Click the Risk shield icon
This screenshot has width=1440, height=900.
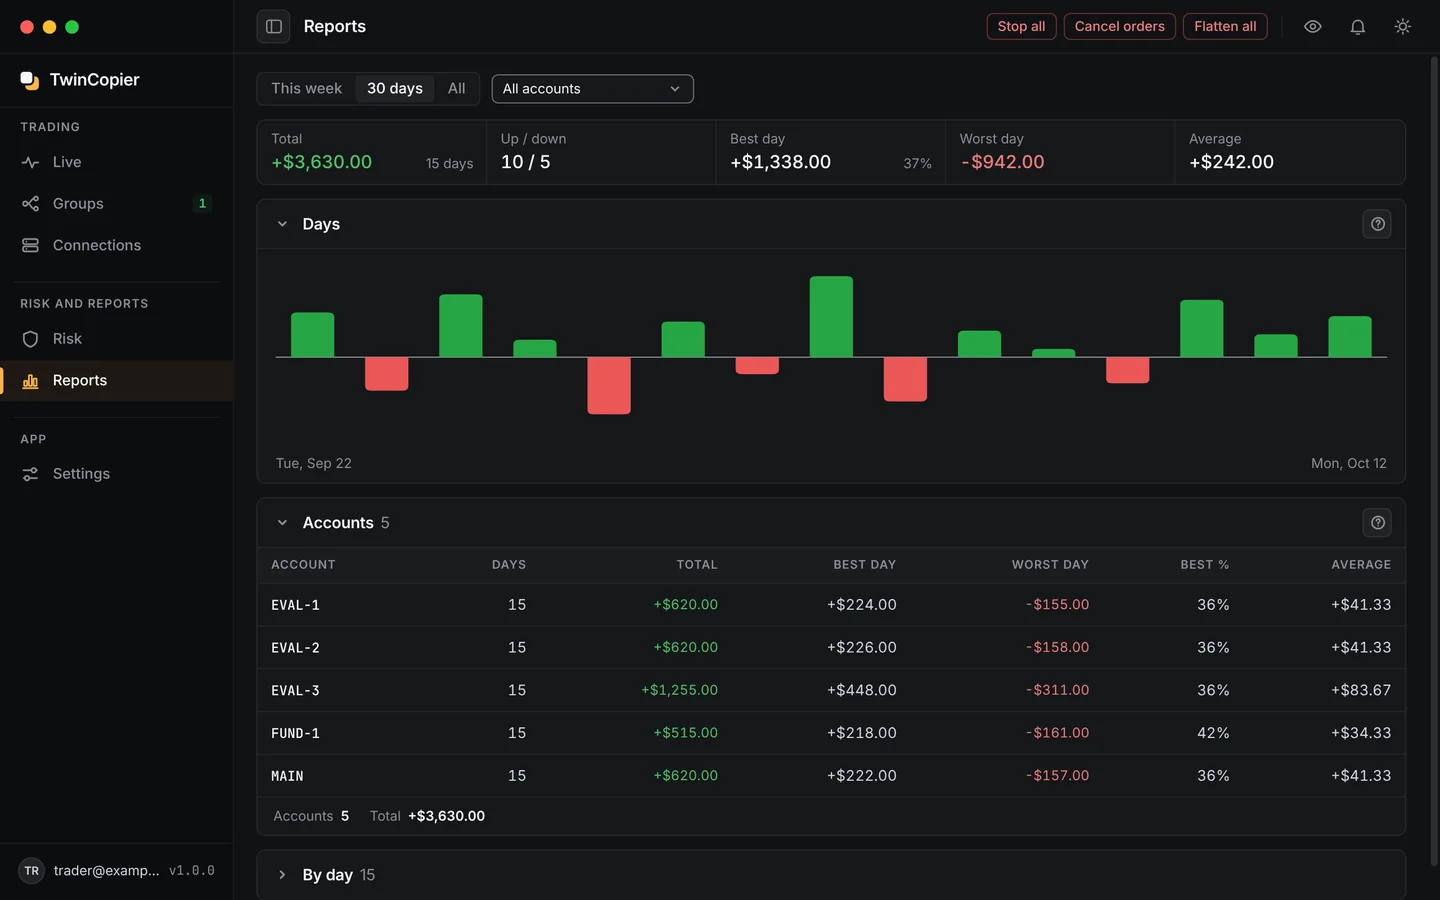(30, 339)
